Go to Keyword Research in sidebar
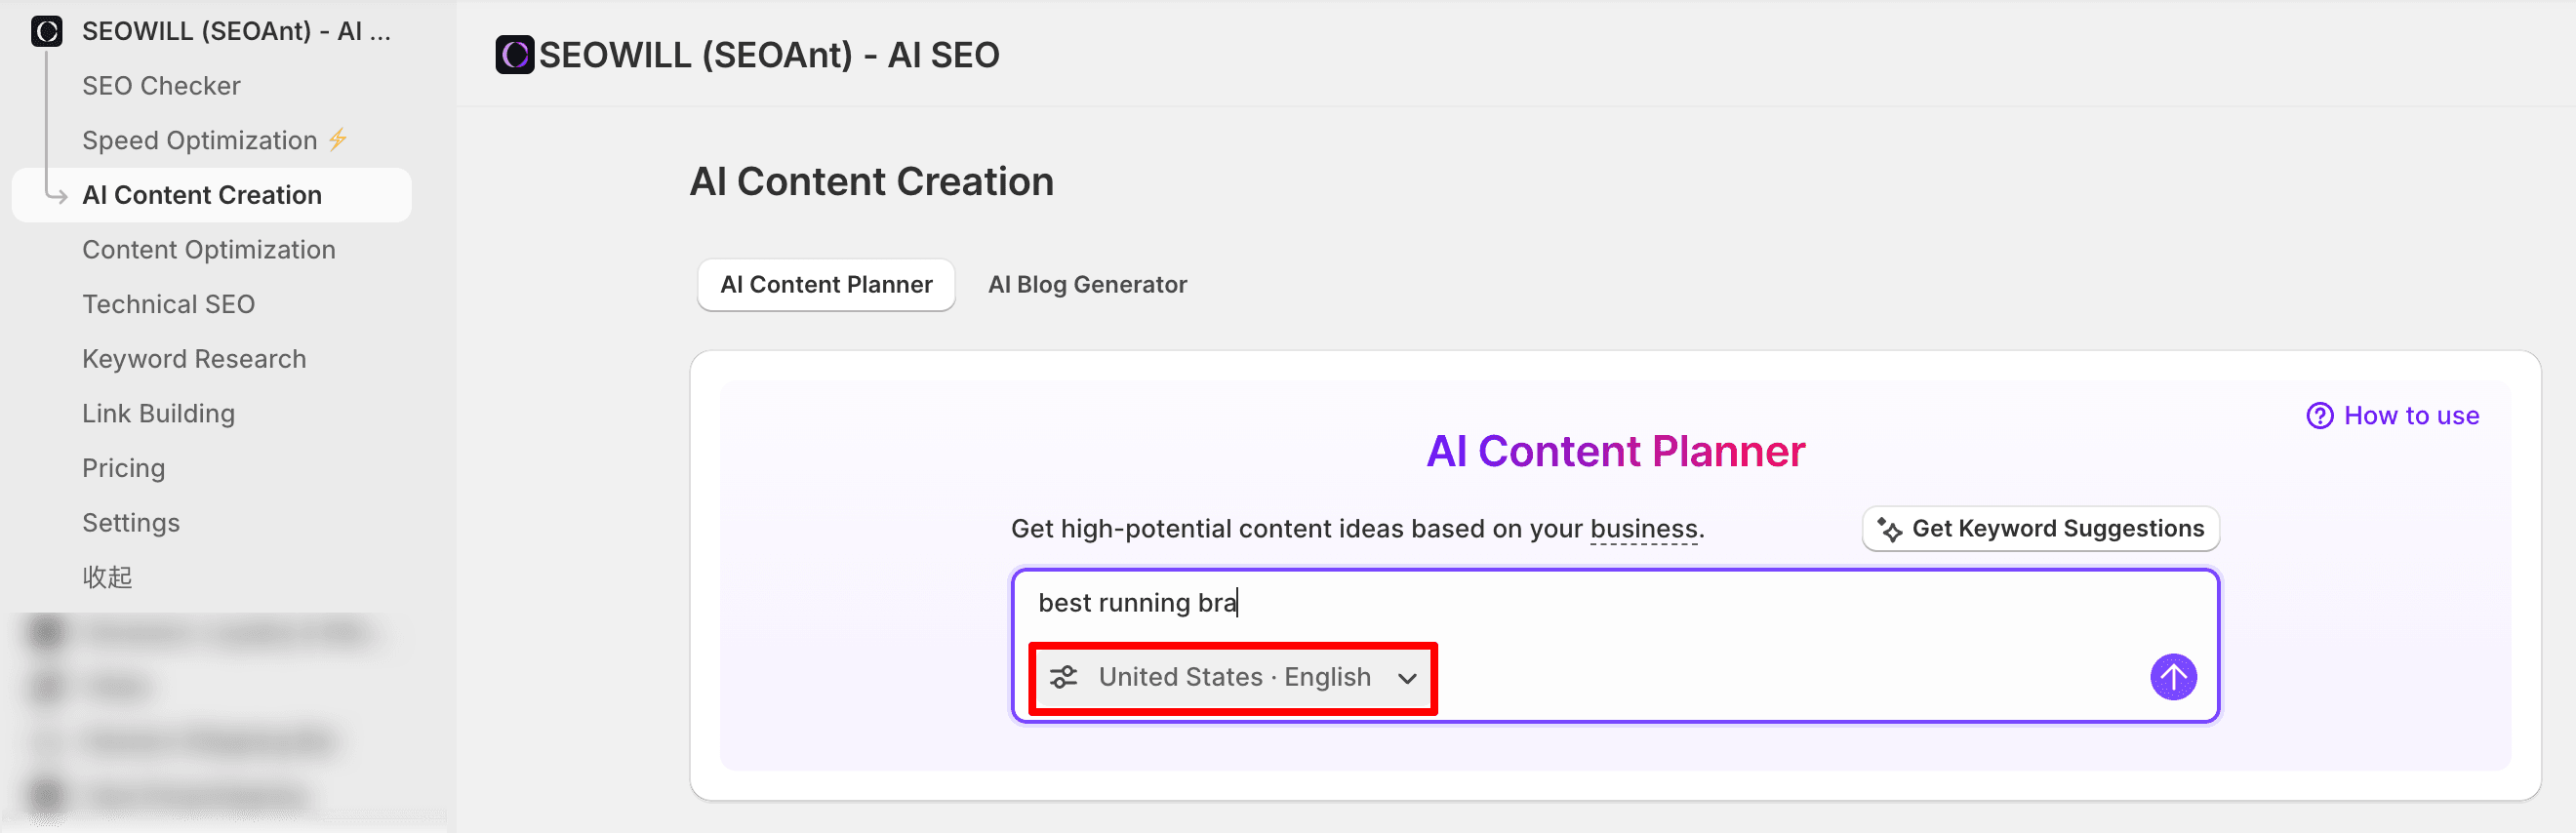The image size is (2576, 833). [x=194, y=359]
